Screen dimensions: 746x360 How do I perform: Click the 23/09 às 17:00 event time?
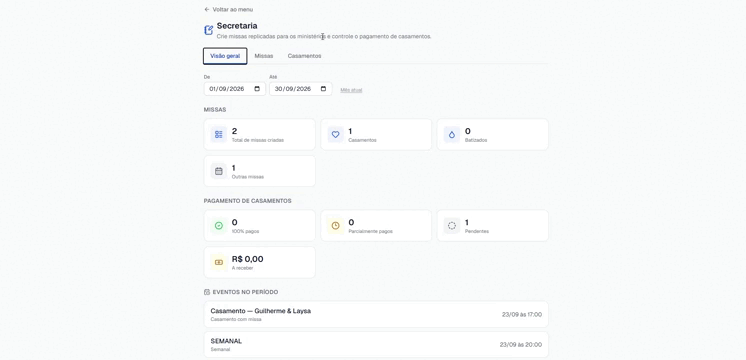(x=521, y=314)
